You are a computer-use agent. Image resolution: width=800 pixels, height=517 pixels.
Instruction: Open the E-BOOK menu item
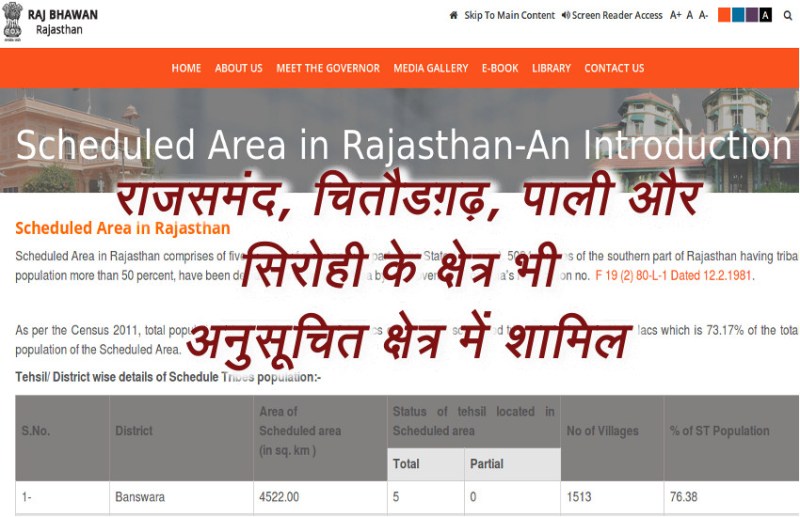pos(500,68)
